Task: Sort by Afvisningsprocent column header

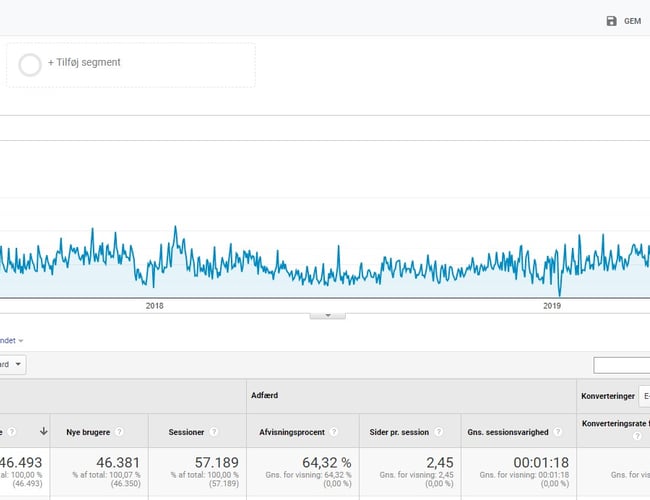Action: (x=291, y=432)
